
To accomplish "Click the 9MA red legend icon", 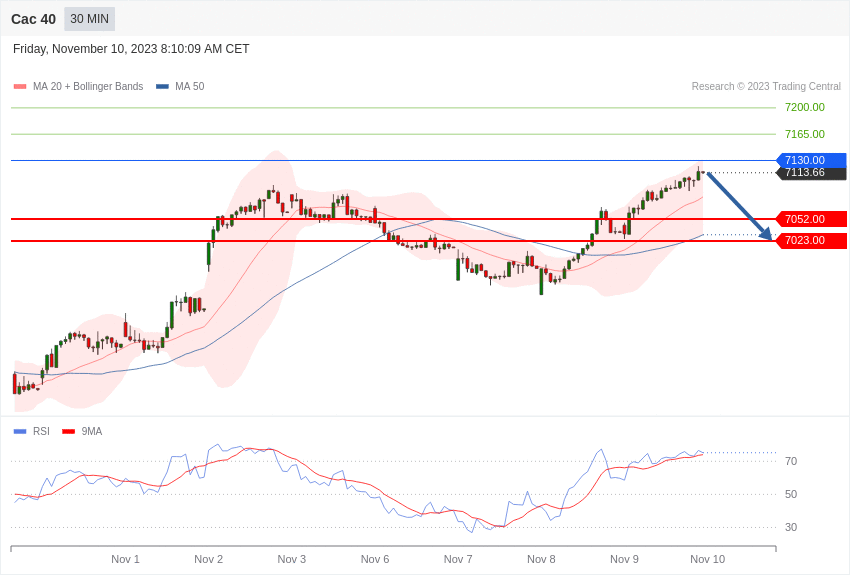I will click(x=66, y=431).
